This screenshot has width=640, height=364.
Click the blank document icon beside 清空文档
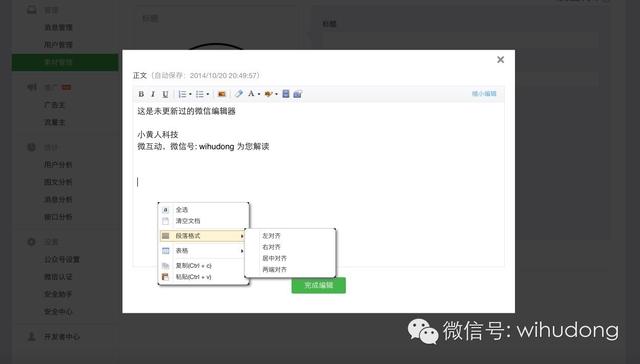(165, 221)
